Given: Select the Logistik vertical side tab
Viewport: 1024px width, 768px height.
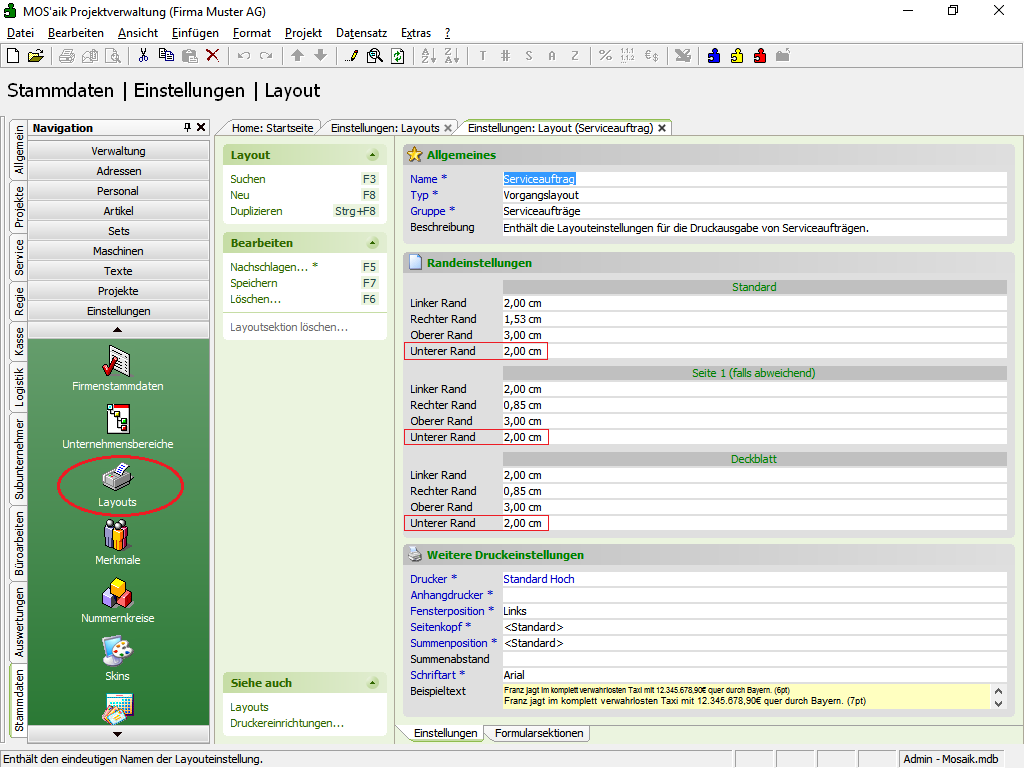Looking at the screenshot, I should (x=19, y=387).
